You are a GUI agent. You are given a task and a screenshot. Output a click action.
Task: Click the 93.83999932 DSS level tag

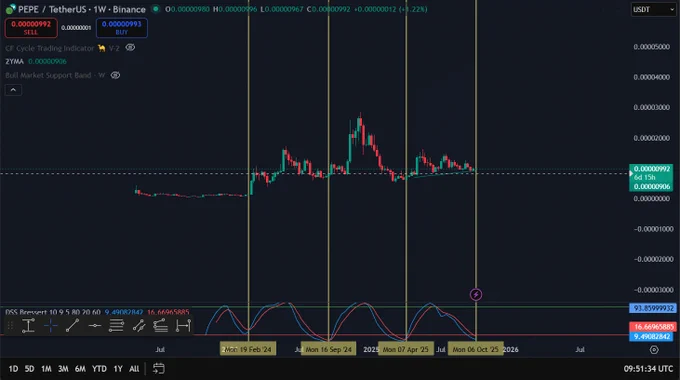653,308
